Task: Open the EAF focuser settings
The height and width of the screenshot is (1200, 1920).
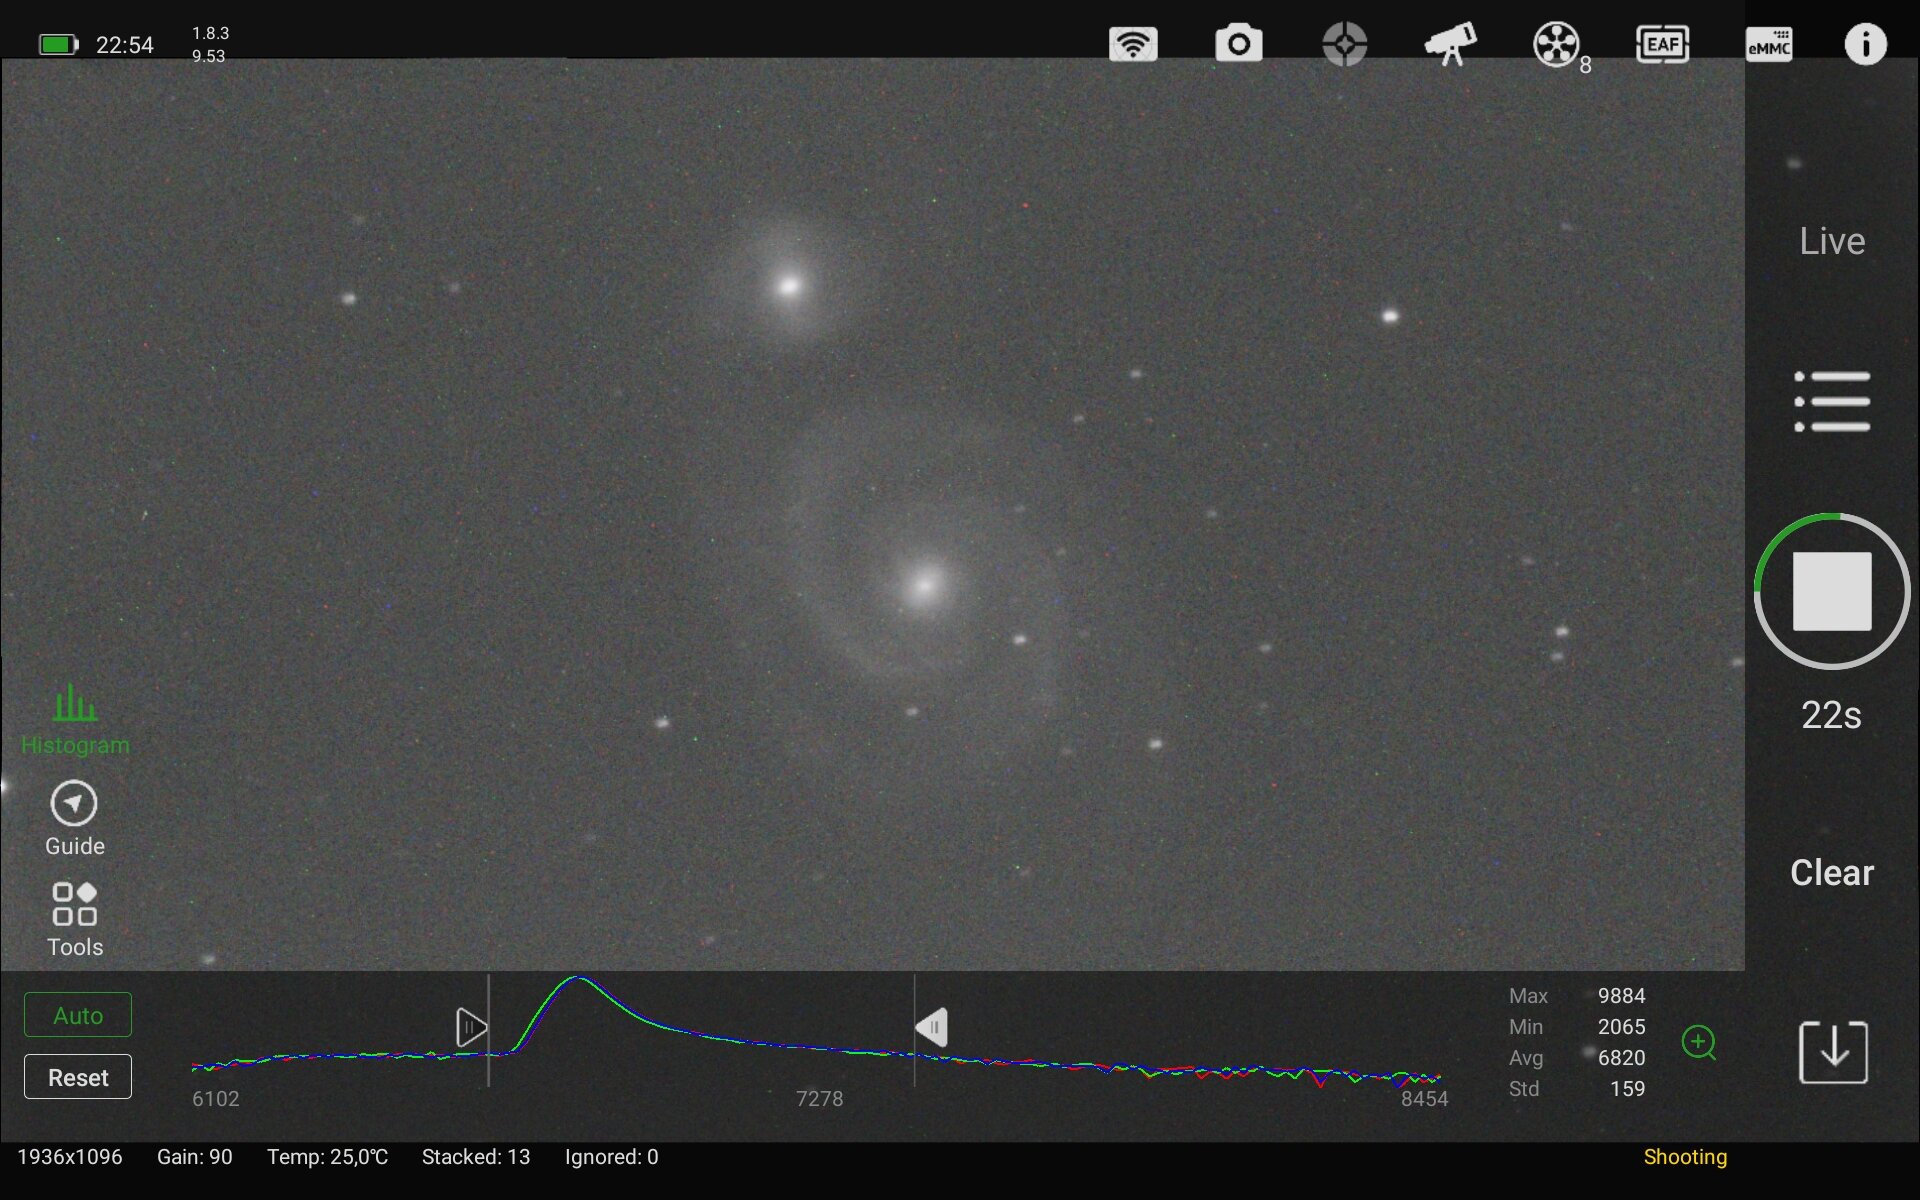Action: (1662, 45)
